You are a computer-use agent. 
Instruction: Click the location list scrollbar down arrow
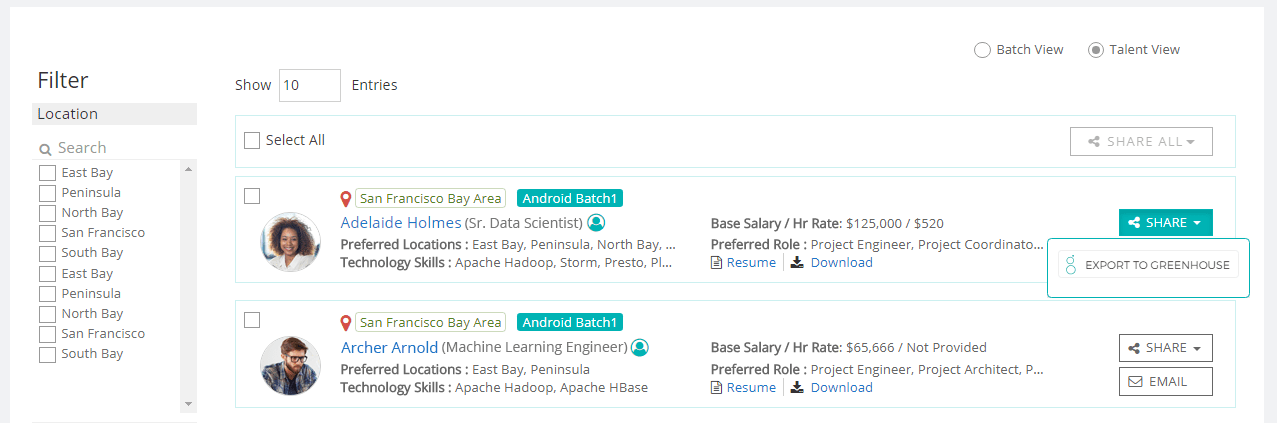pyautogui.click(x=187, y=403)
